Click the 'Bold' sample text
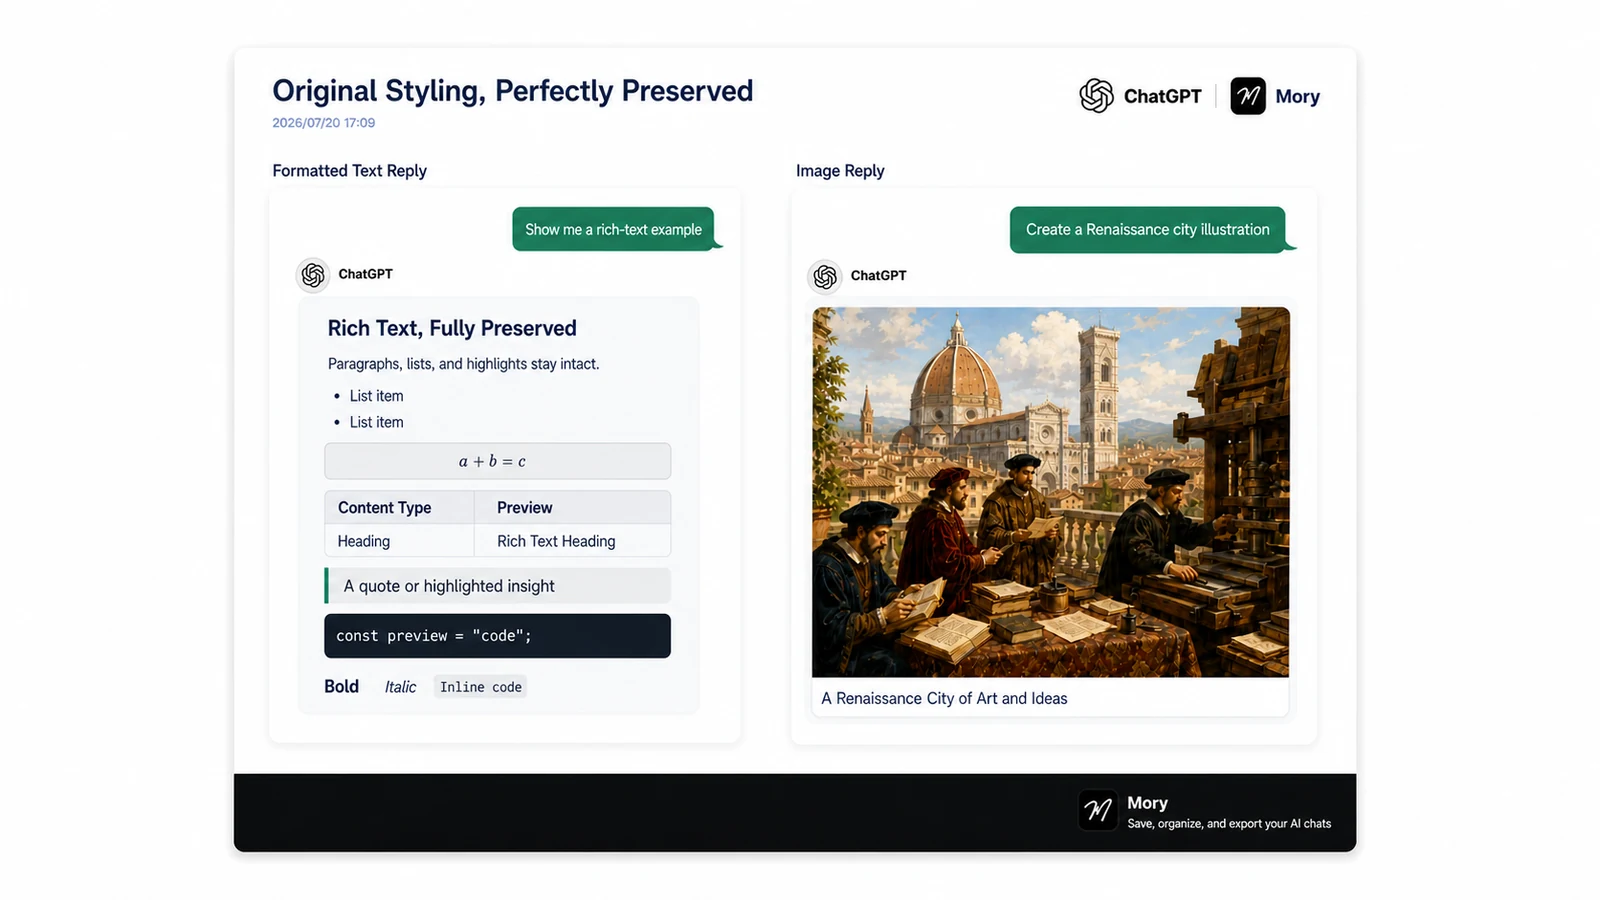The width and height of the screenshot is (1600, 900). coord(341,686)
